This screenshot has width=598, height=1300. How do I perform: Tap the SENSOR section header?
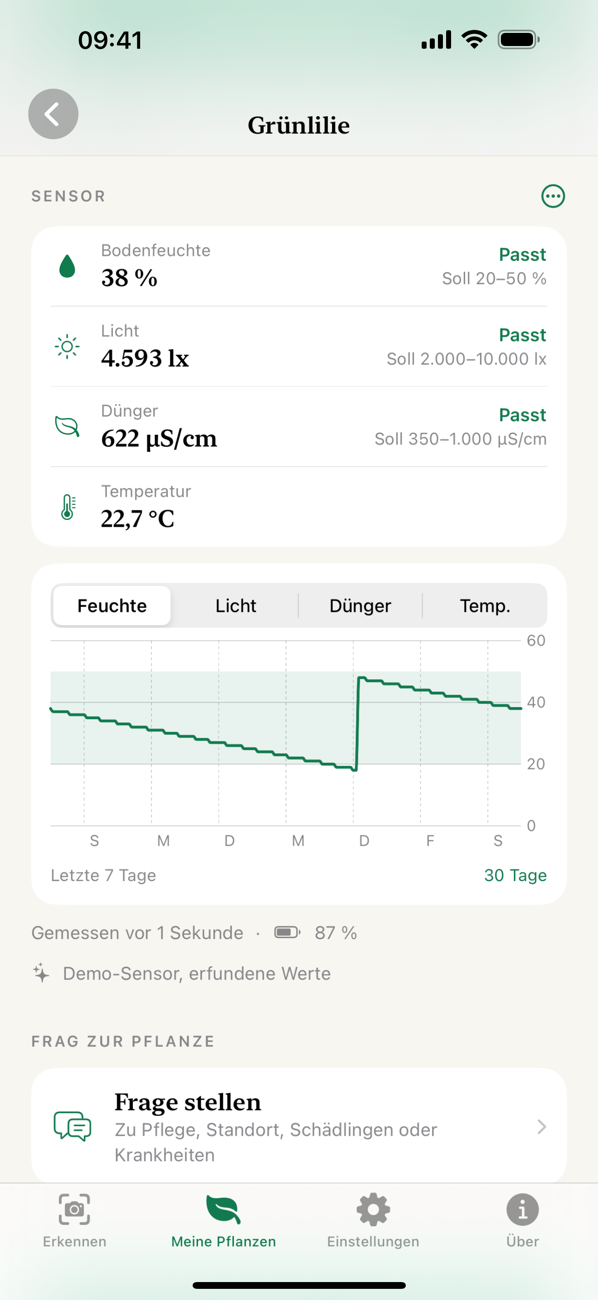pyautogui.click(x=68, y=196)
